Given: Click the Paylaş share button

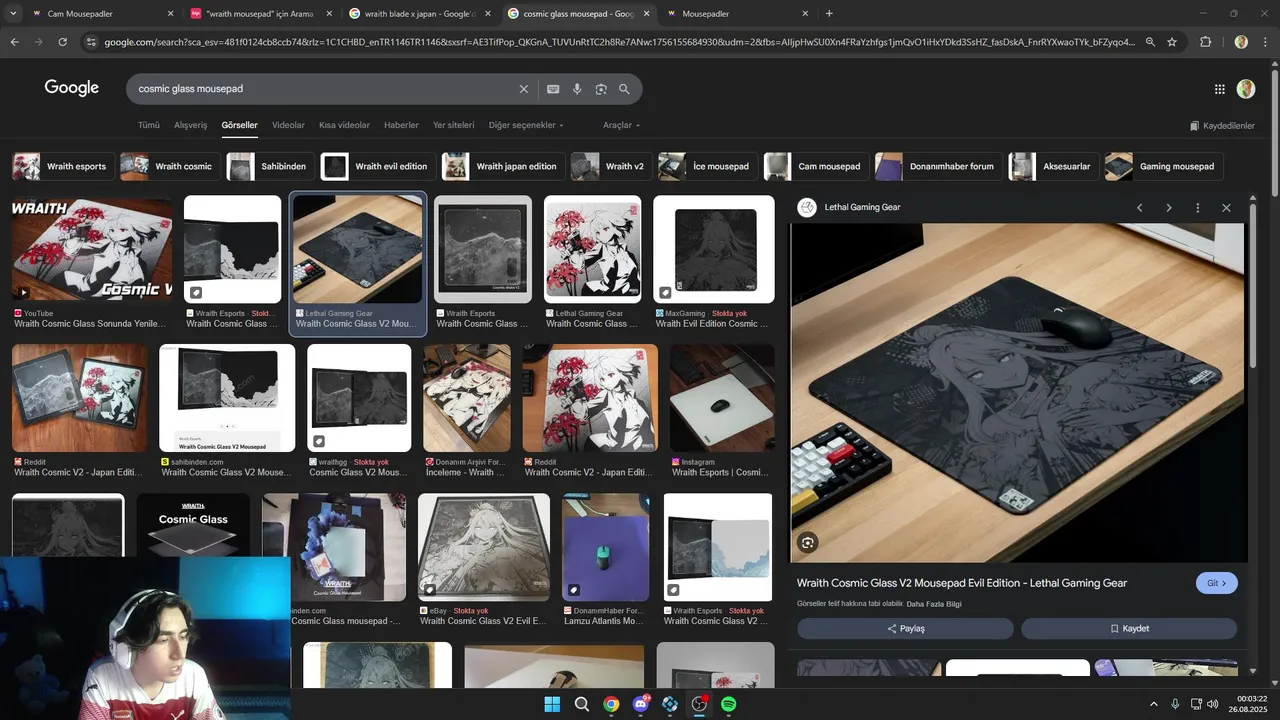Looking at the screenshot, I should (905, 629).
